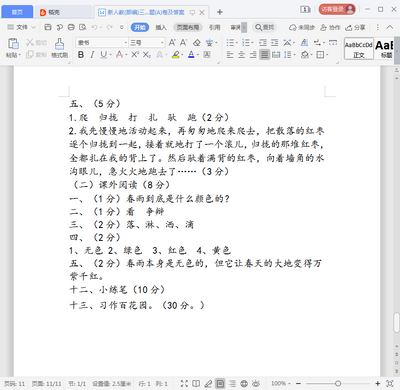The height and width of the screenshot is (390, 400).
Task: Toggle justified text alignment
Action: (264, 54)
